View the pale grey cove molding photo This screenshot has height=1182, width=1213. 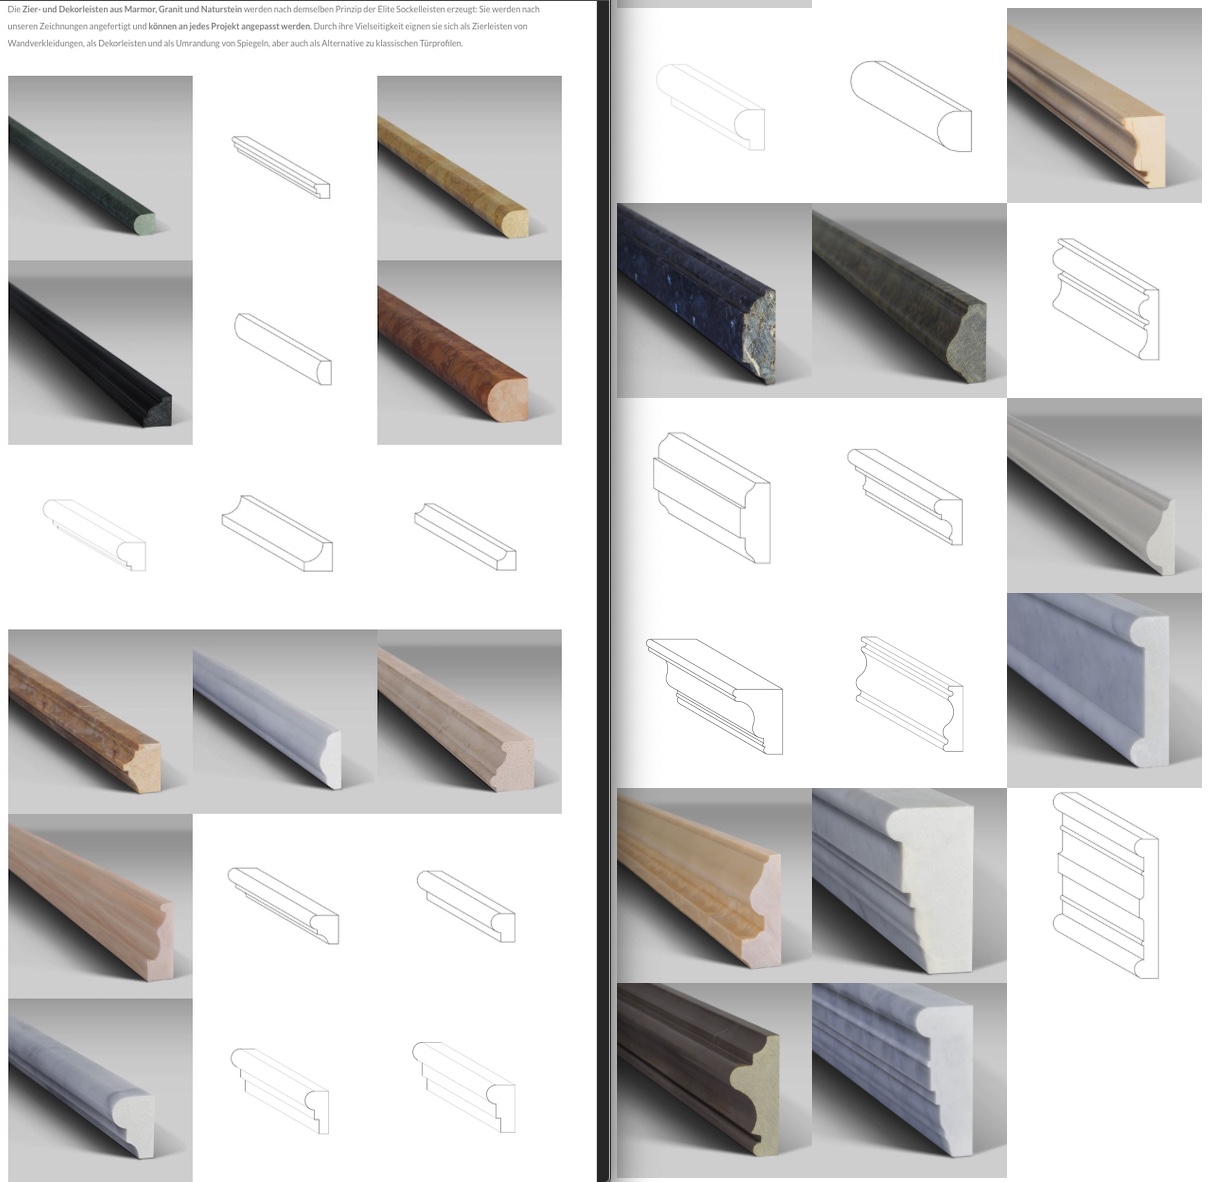point(1103,495)
